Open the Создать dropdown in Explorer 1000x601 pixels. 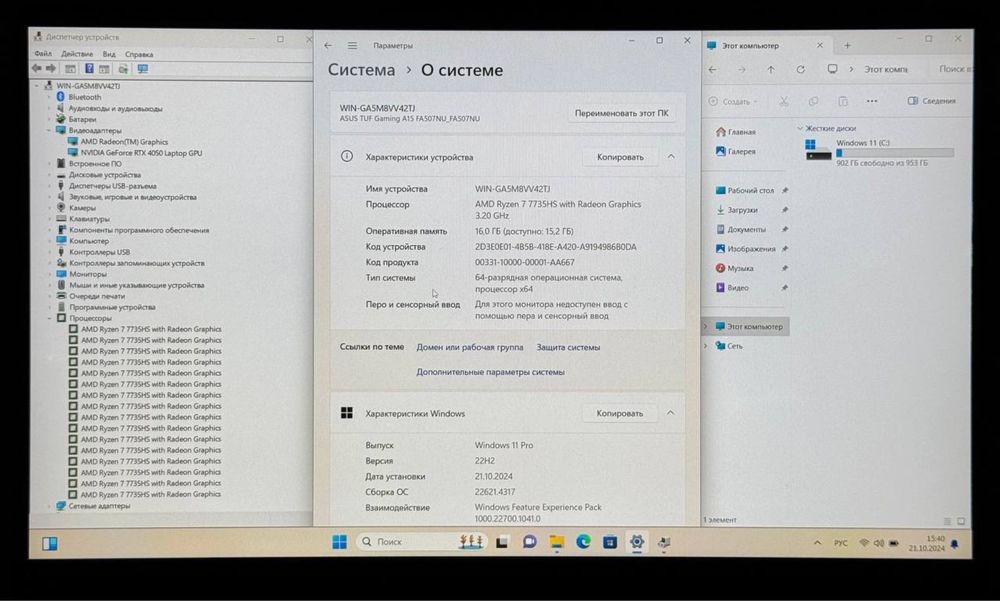pos(733,101)
